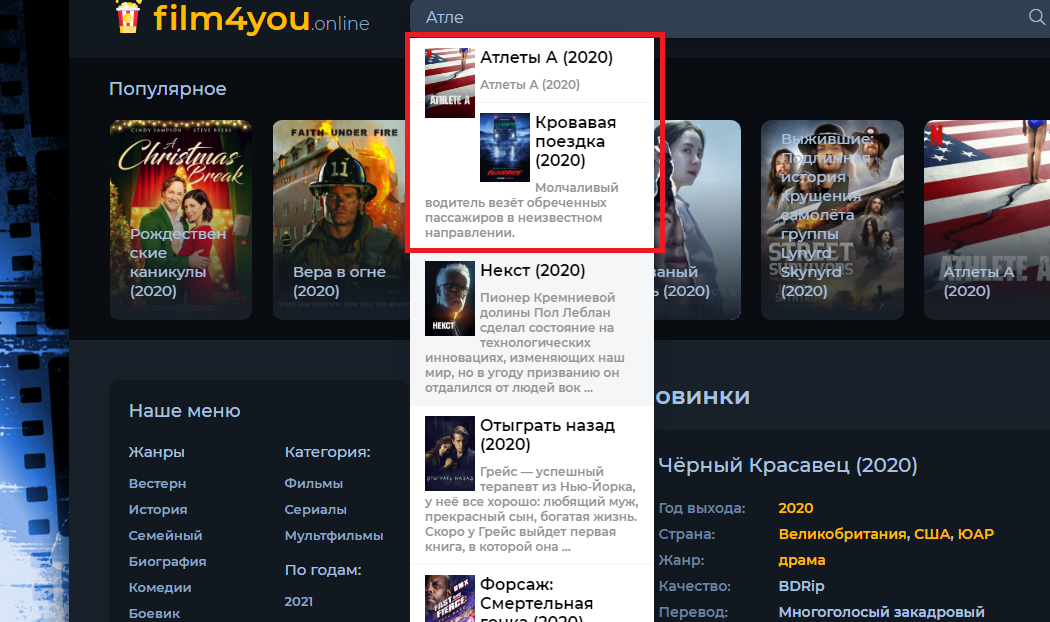Click the search magnifier icon
This screenshot has height=622, width=1050.
[x=1037, y=17]
